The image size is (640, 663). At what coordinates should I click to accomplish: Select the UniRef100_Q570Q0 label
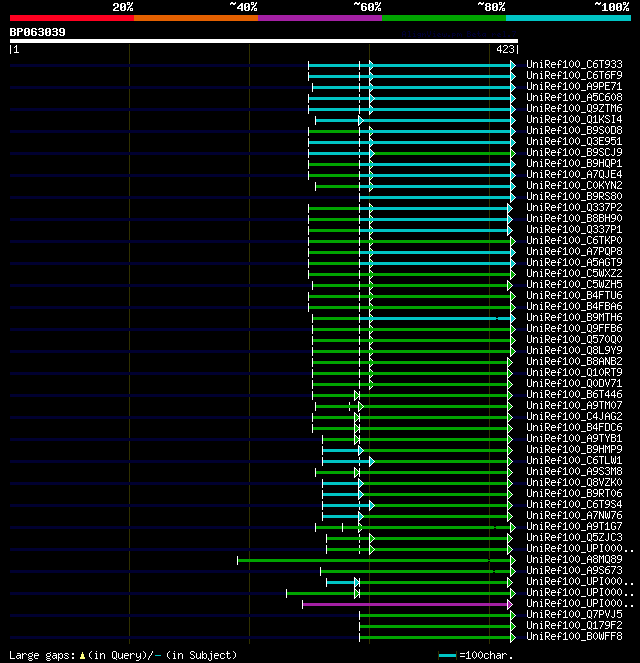[574, 339]
